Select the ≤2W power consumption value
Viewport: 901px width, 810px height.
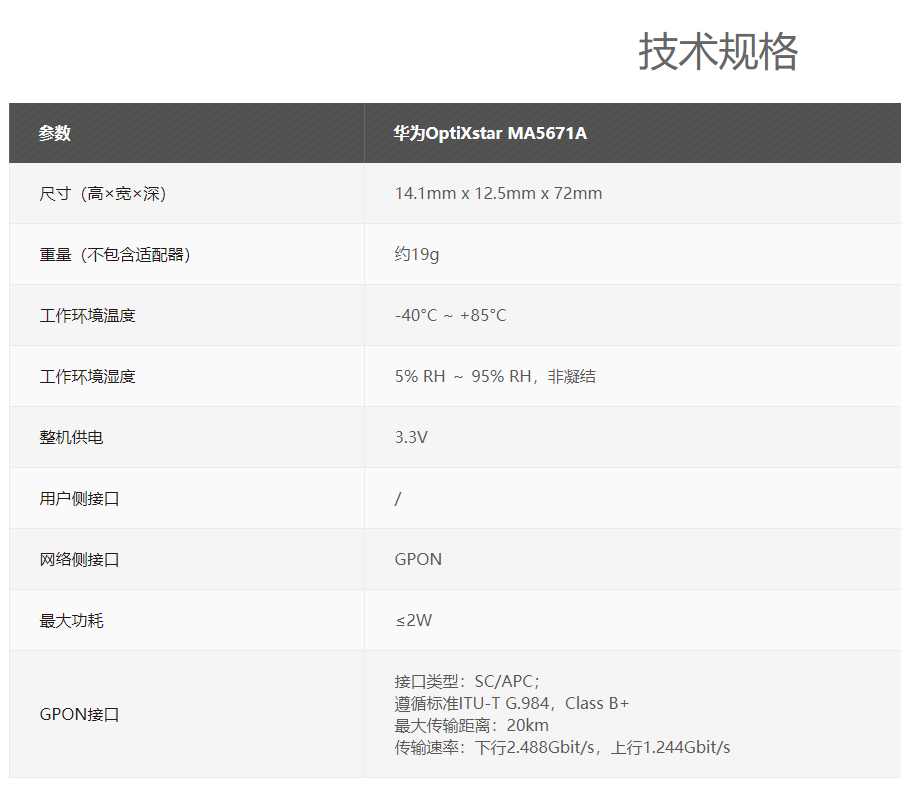coord(414,620)
